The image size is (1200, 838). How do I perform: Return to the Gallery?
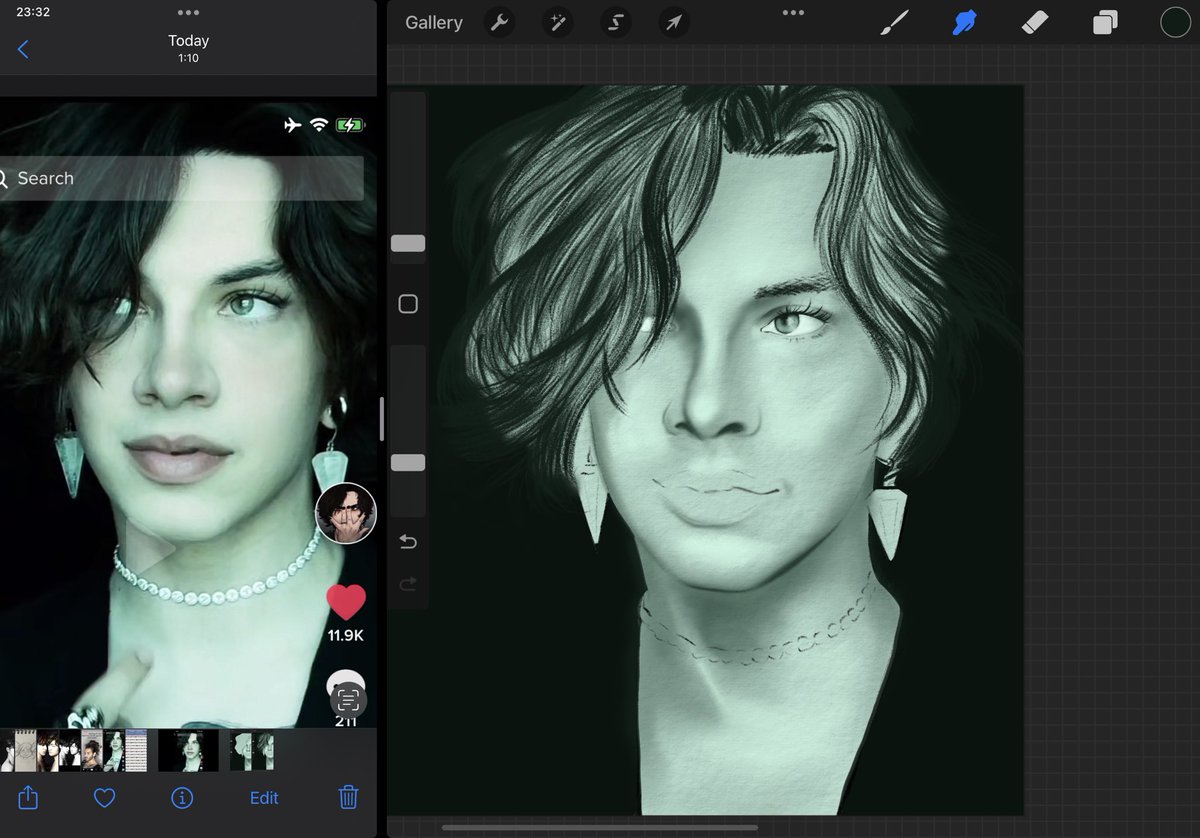pyautogui.click(x=434, y=22)
